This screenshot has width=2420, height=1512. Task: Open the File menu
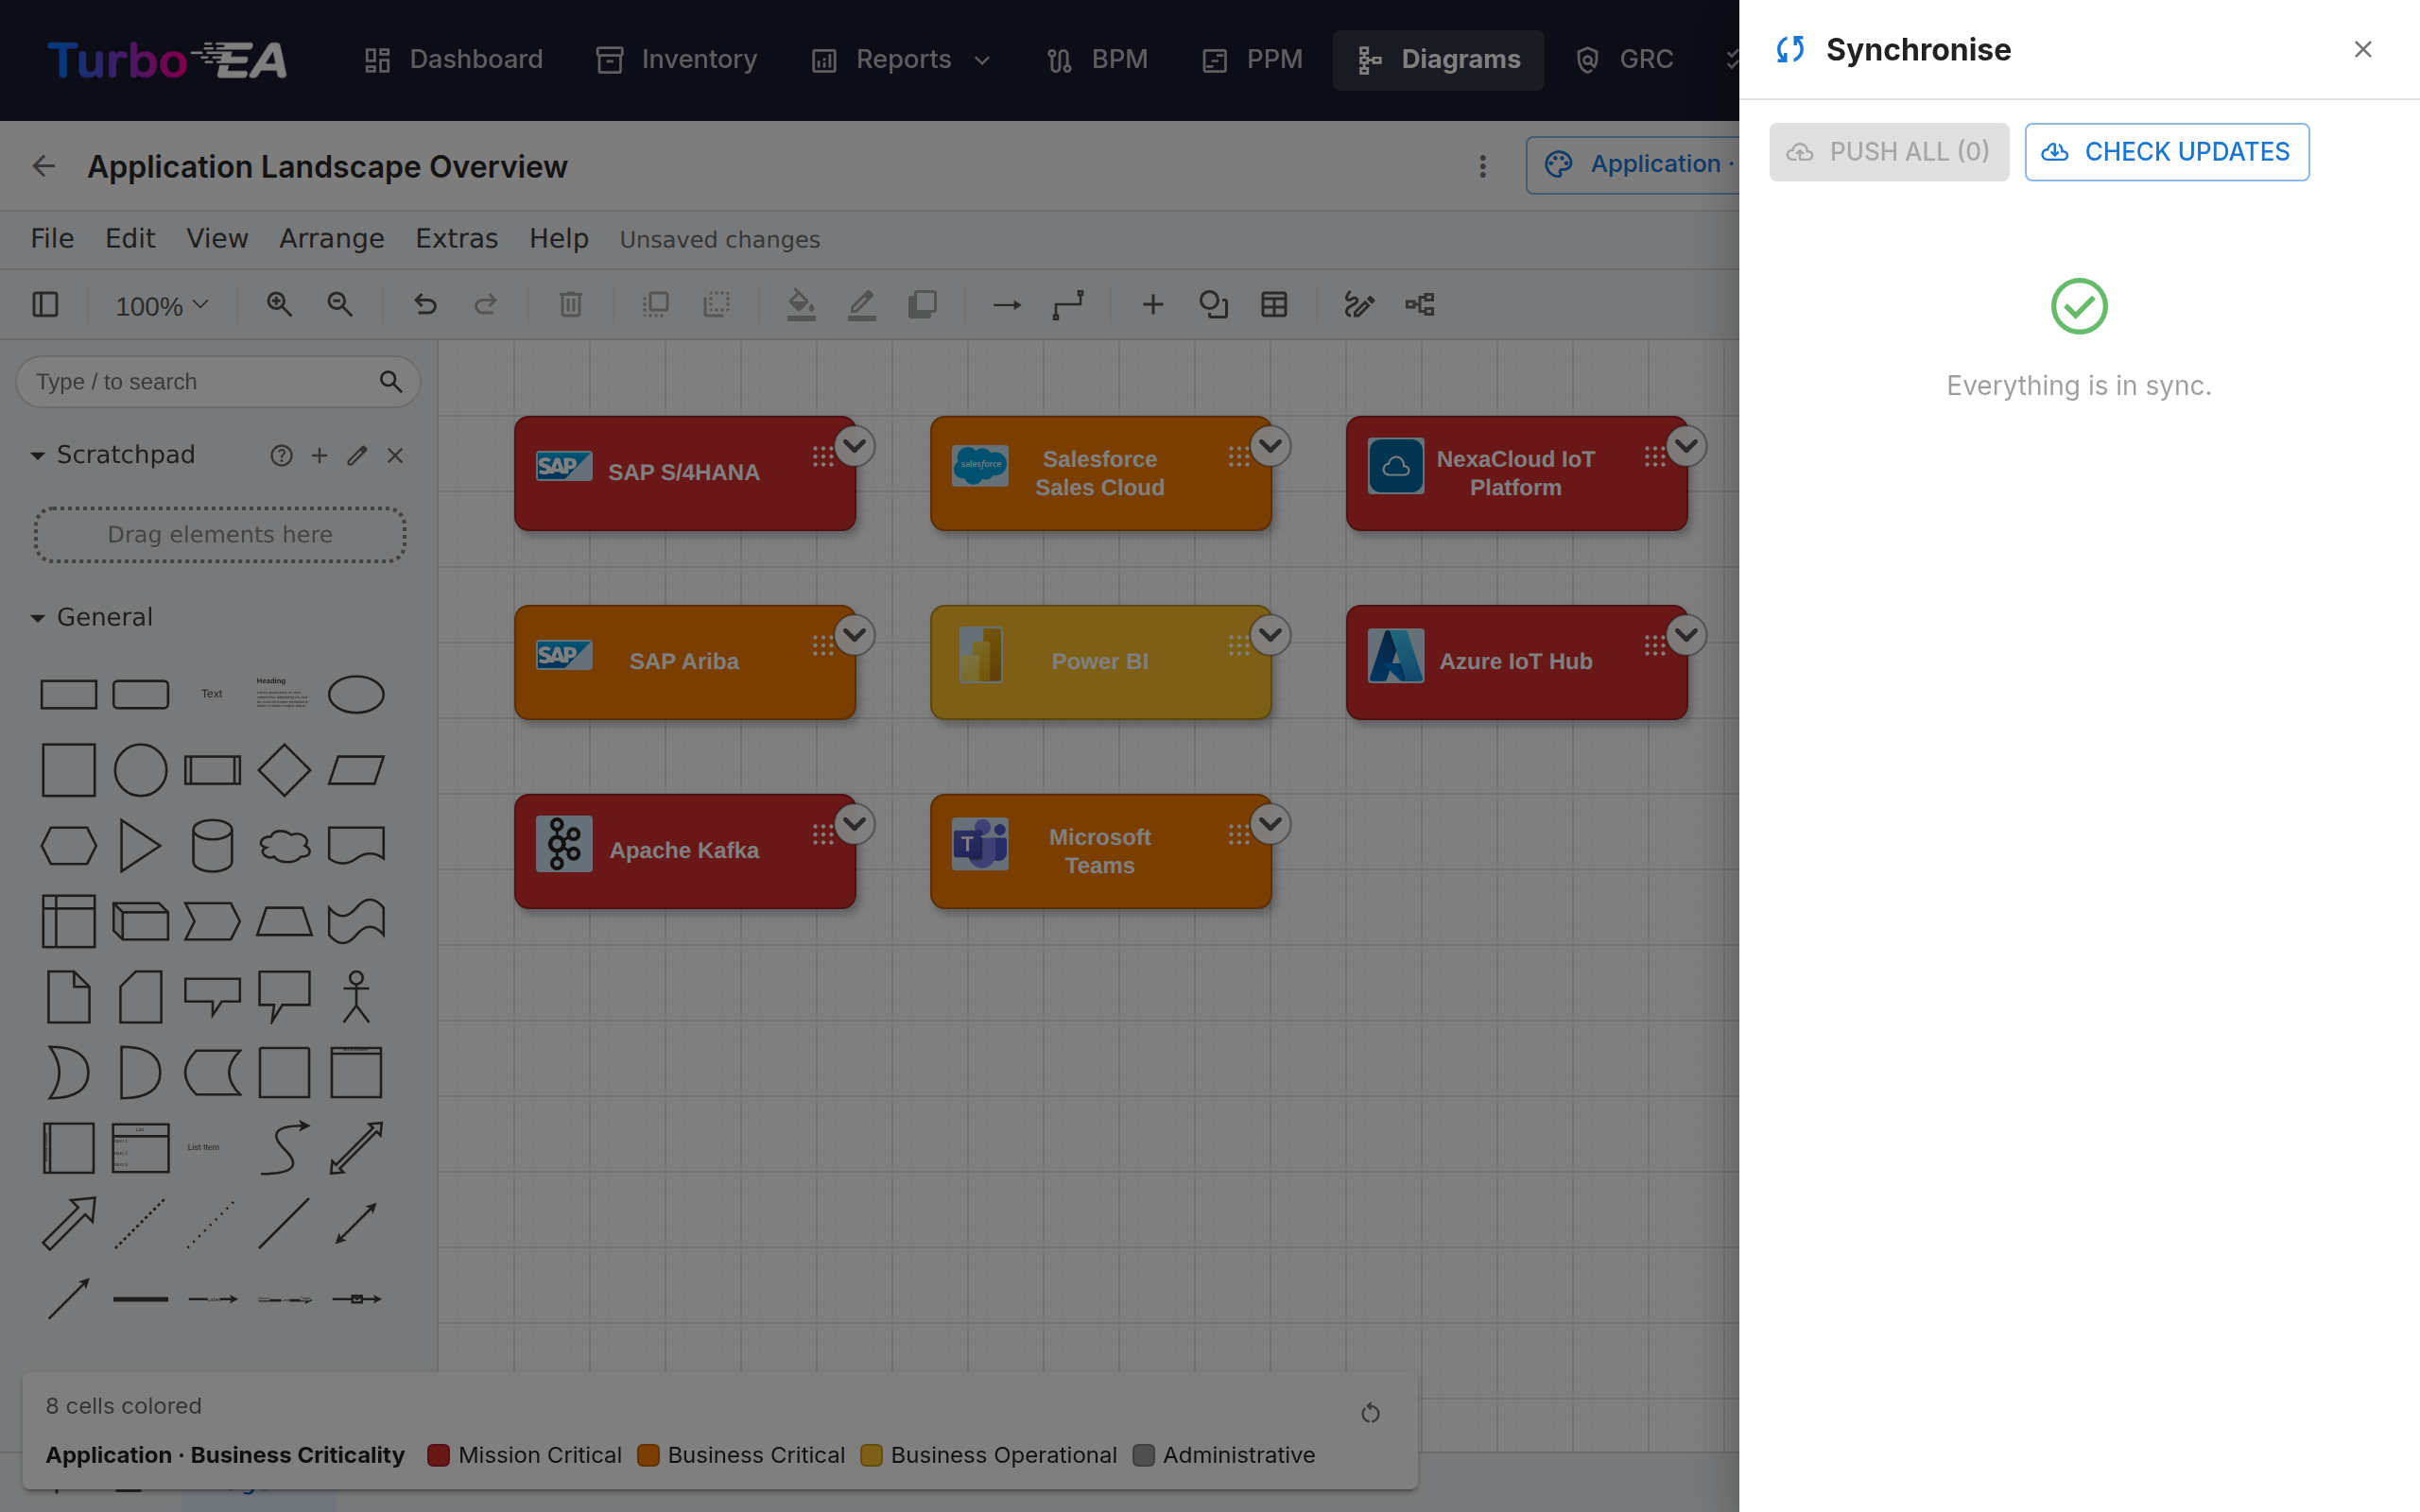click(x=52, y=238)
